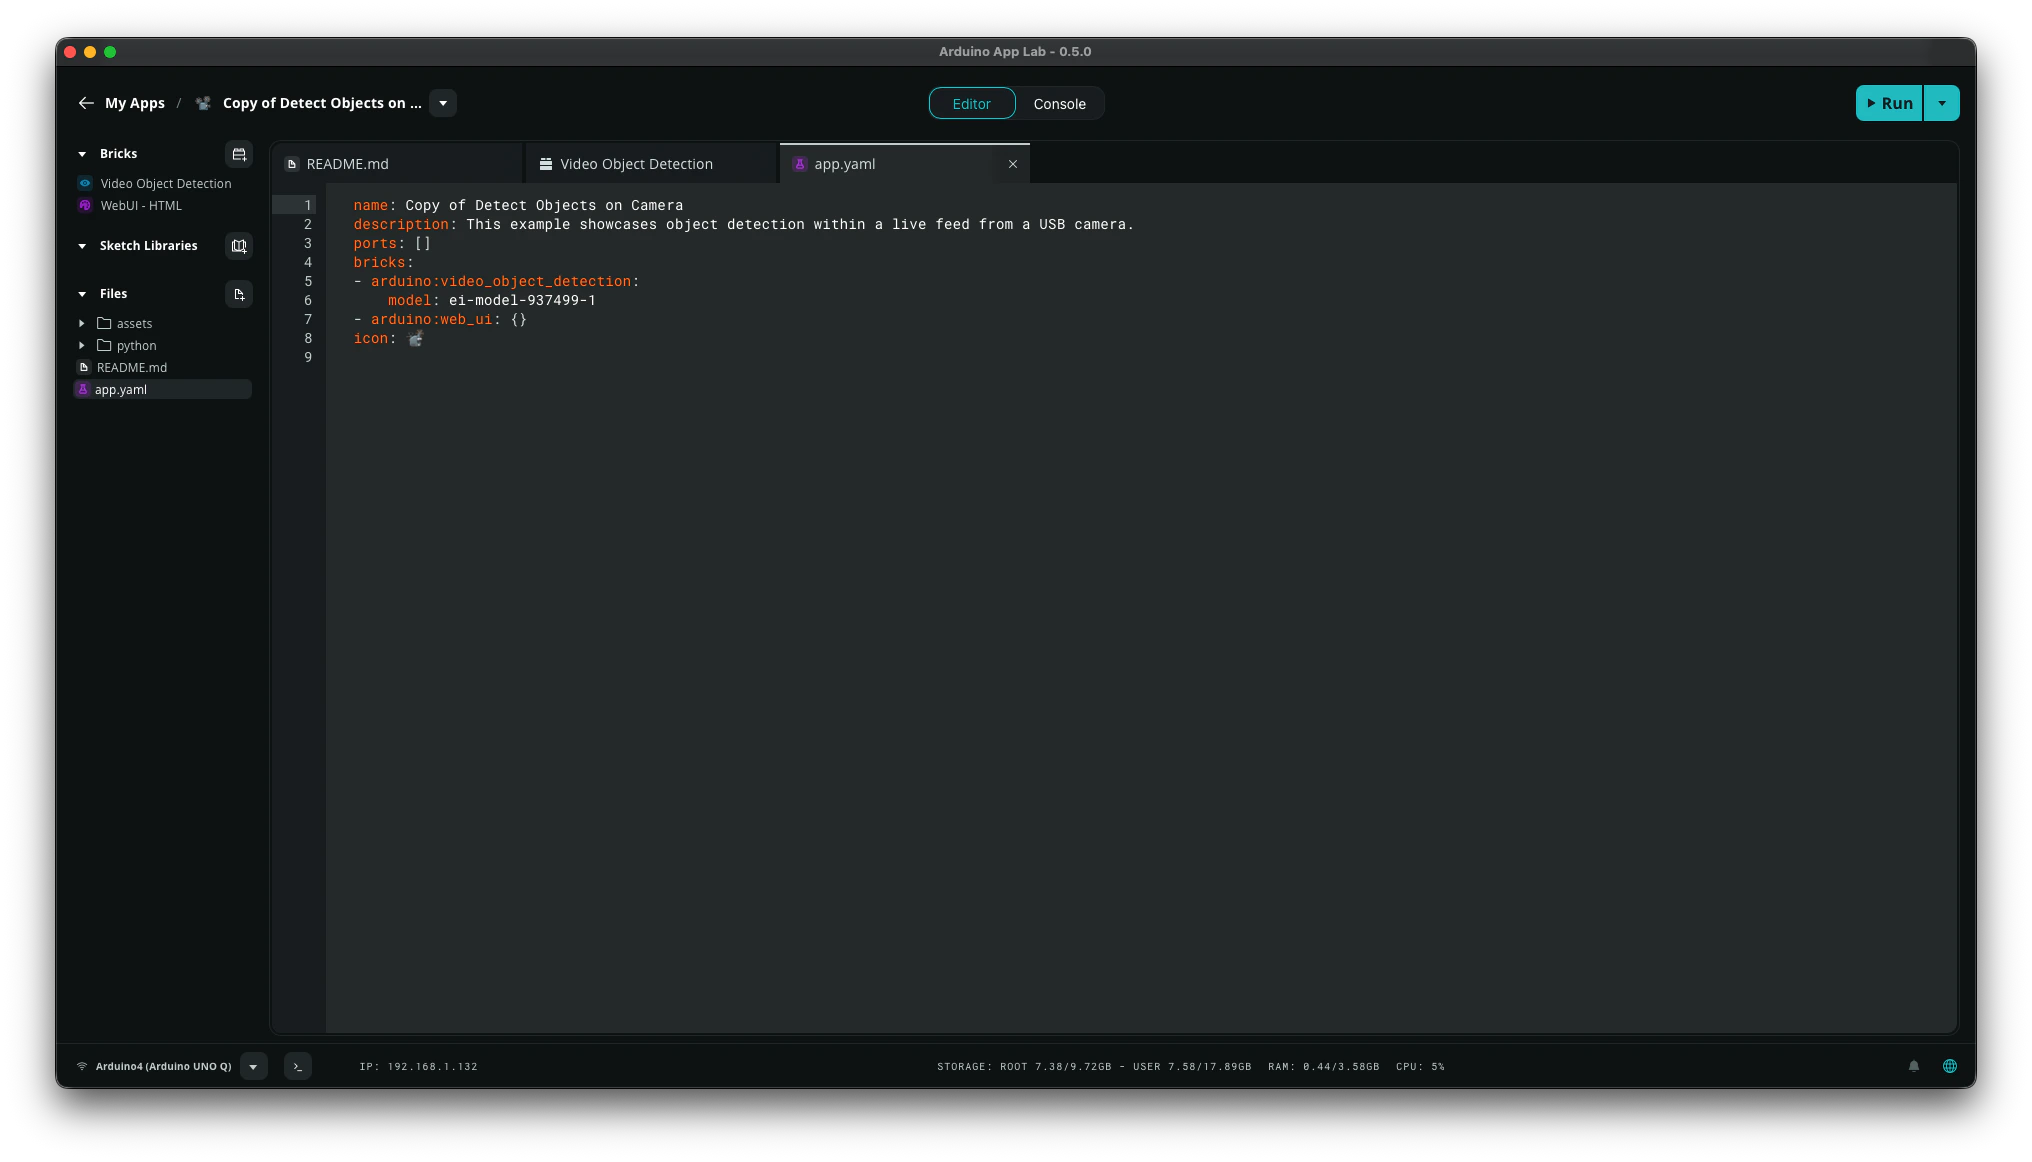Open the Arduino4 board selector dropdown
This screenshot has height=1162, width=2032.
point(254,1067)
